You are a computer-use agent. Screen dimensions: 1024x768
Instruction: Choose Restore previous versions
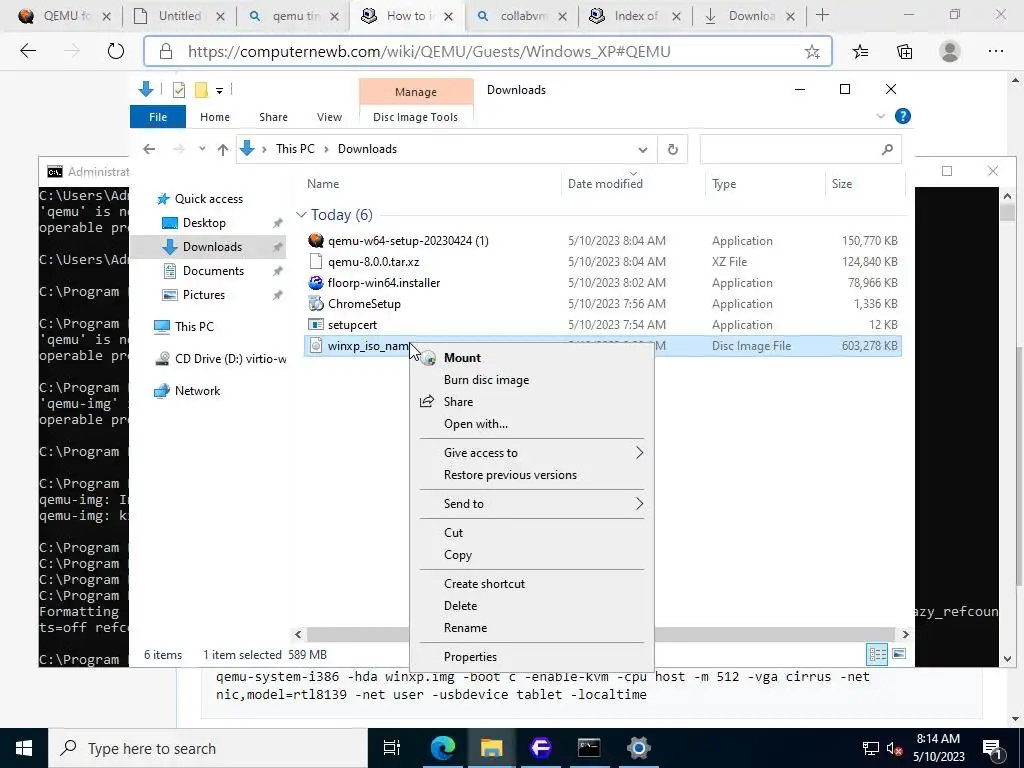(510, 475)
